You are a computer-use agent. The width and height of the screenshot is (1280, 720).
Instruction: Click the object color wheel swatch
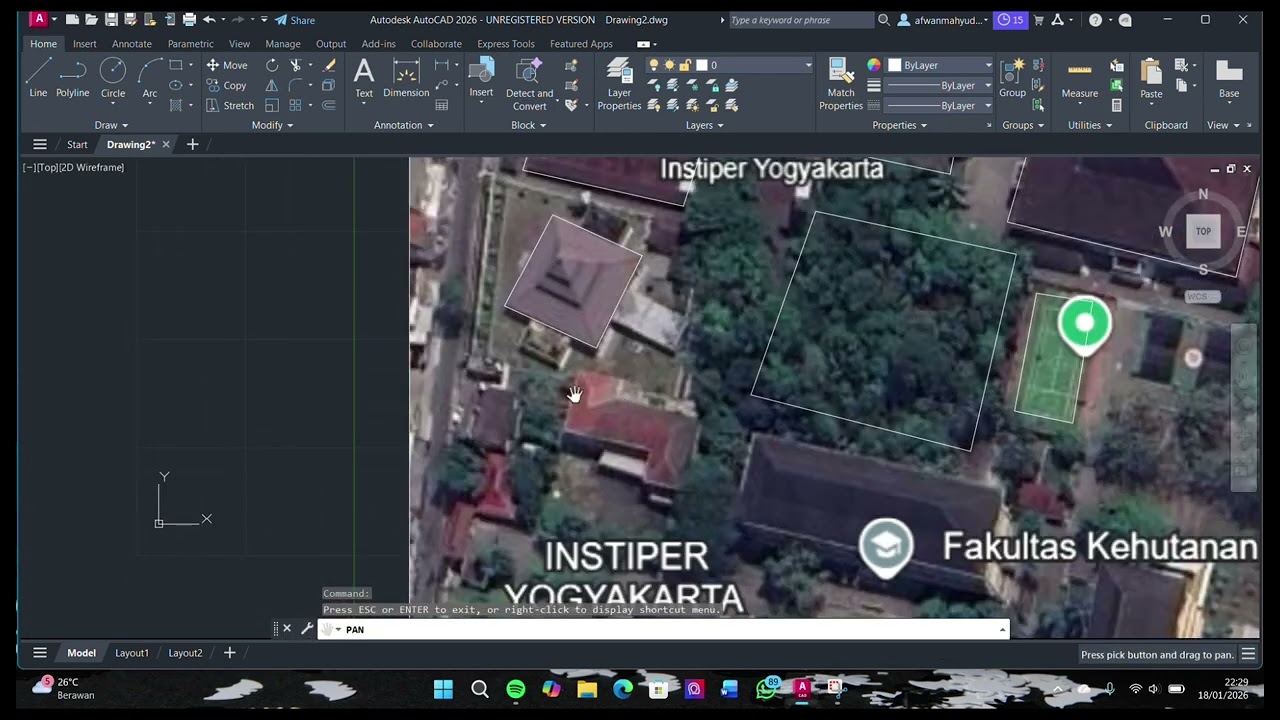[x=874, y=65]
